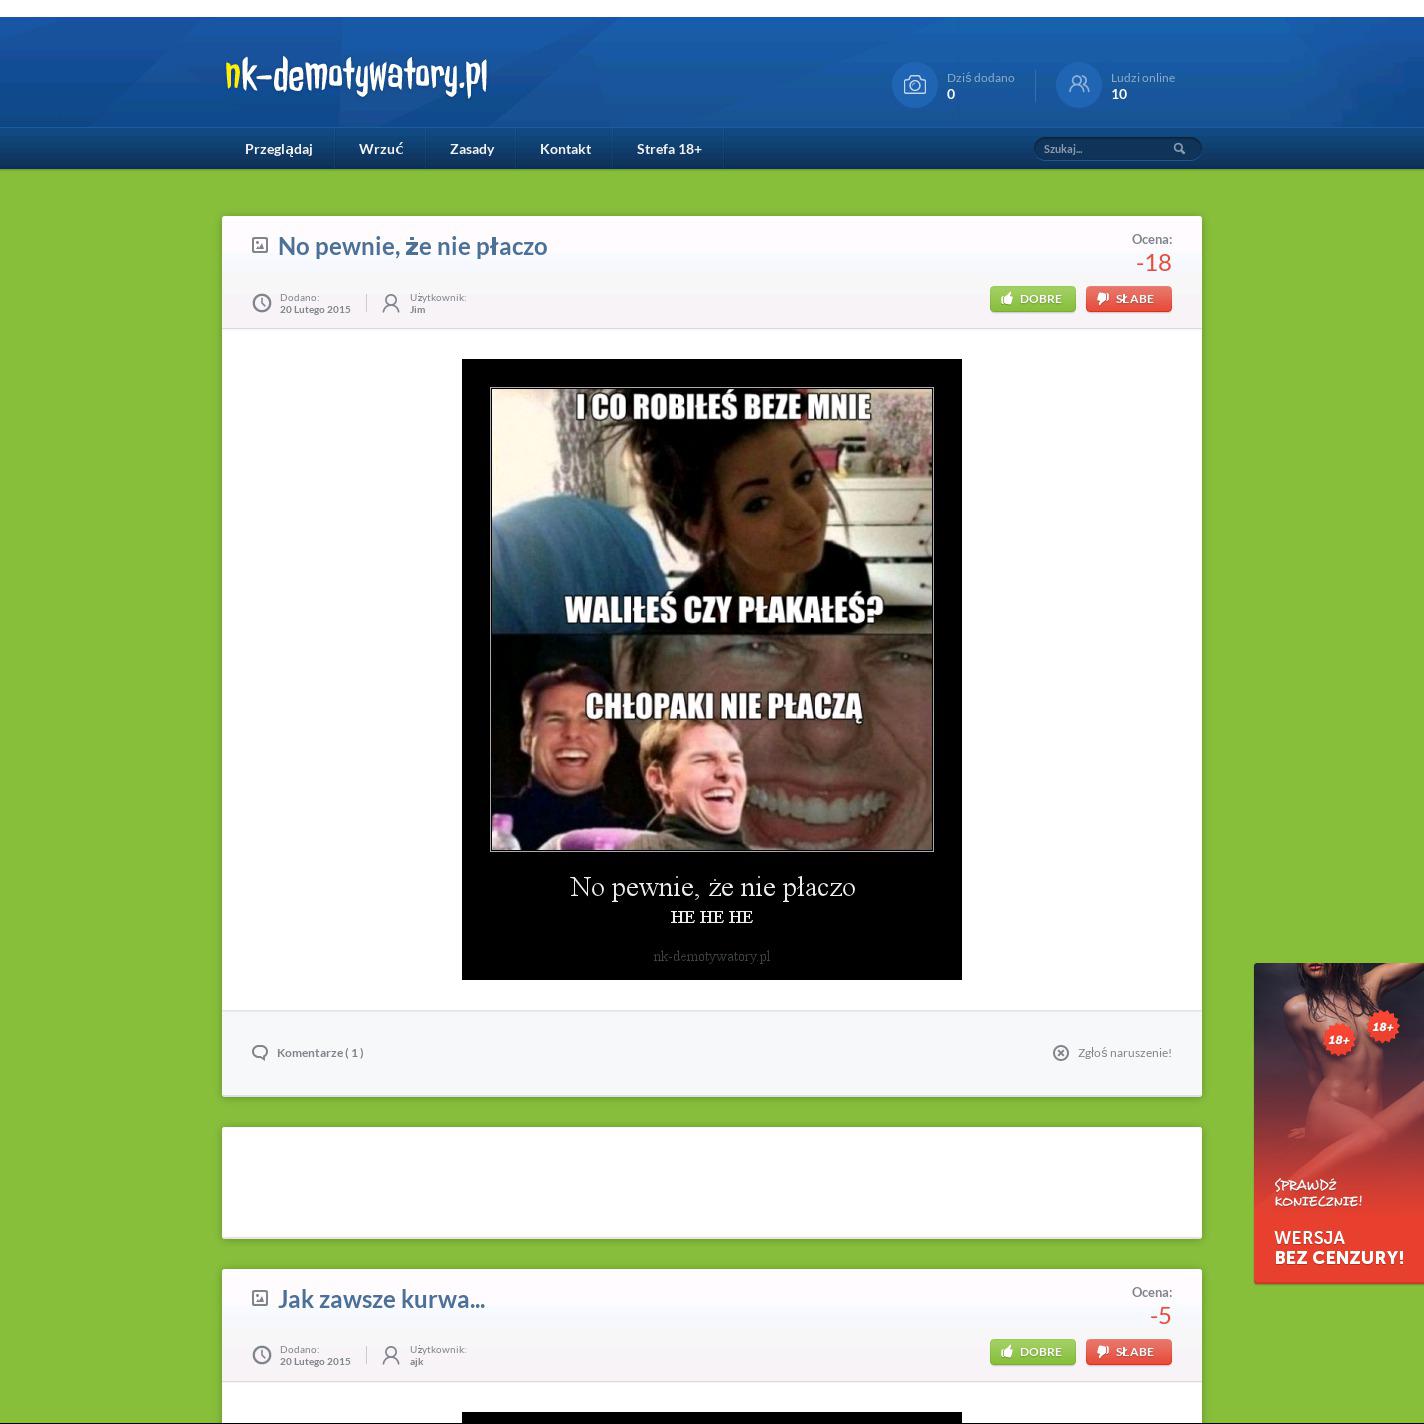
Task: Vote DOBRE on the first post
Action: (1032, 299)
